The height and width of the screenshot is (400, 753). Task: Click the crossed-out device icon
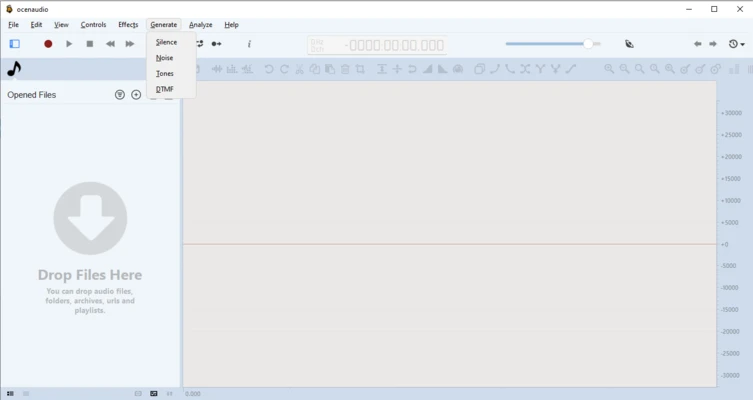629,44
